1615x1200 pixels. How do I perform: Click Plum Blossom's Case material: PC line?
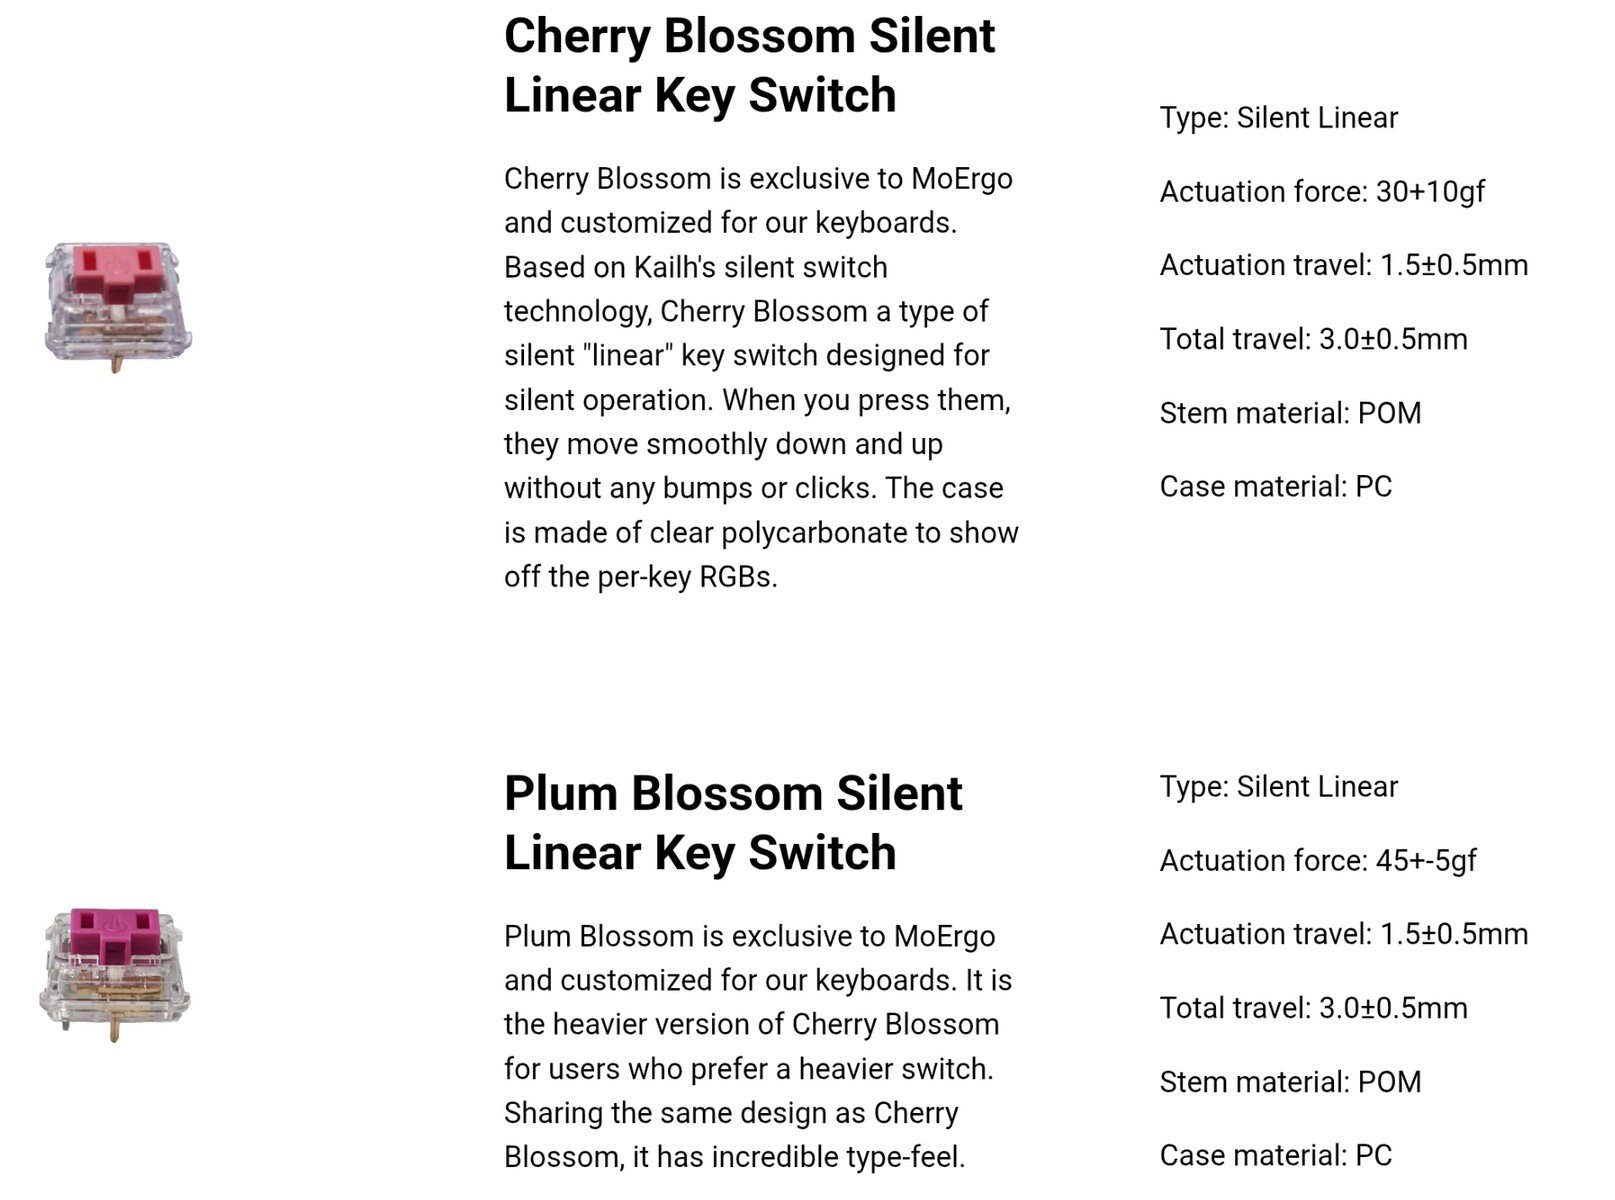pos(1275,1156)
